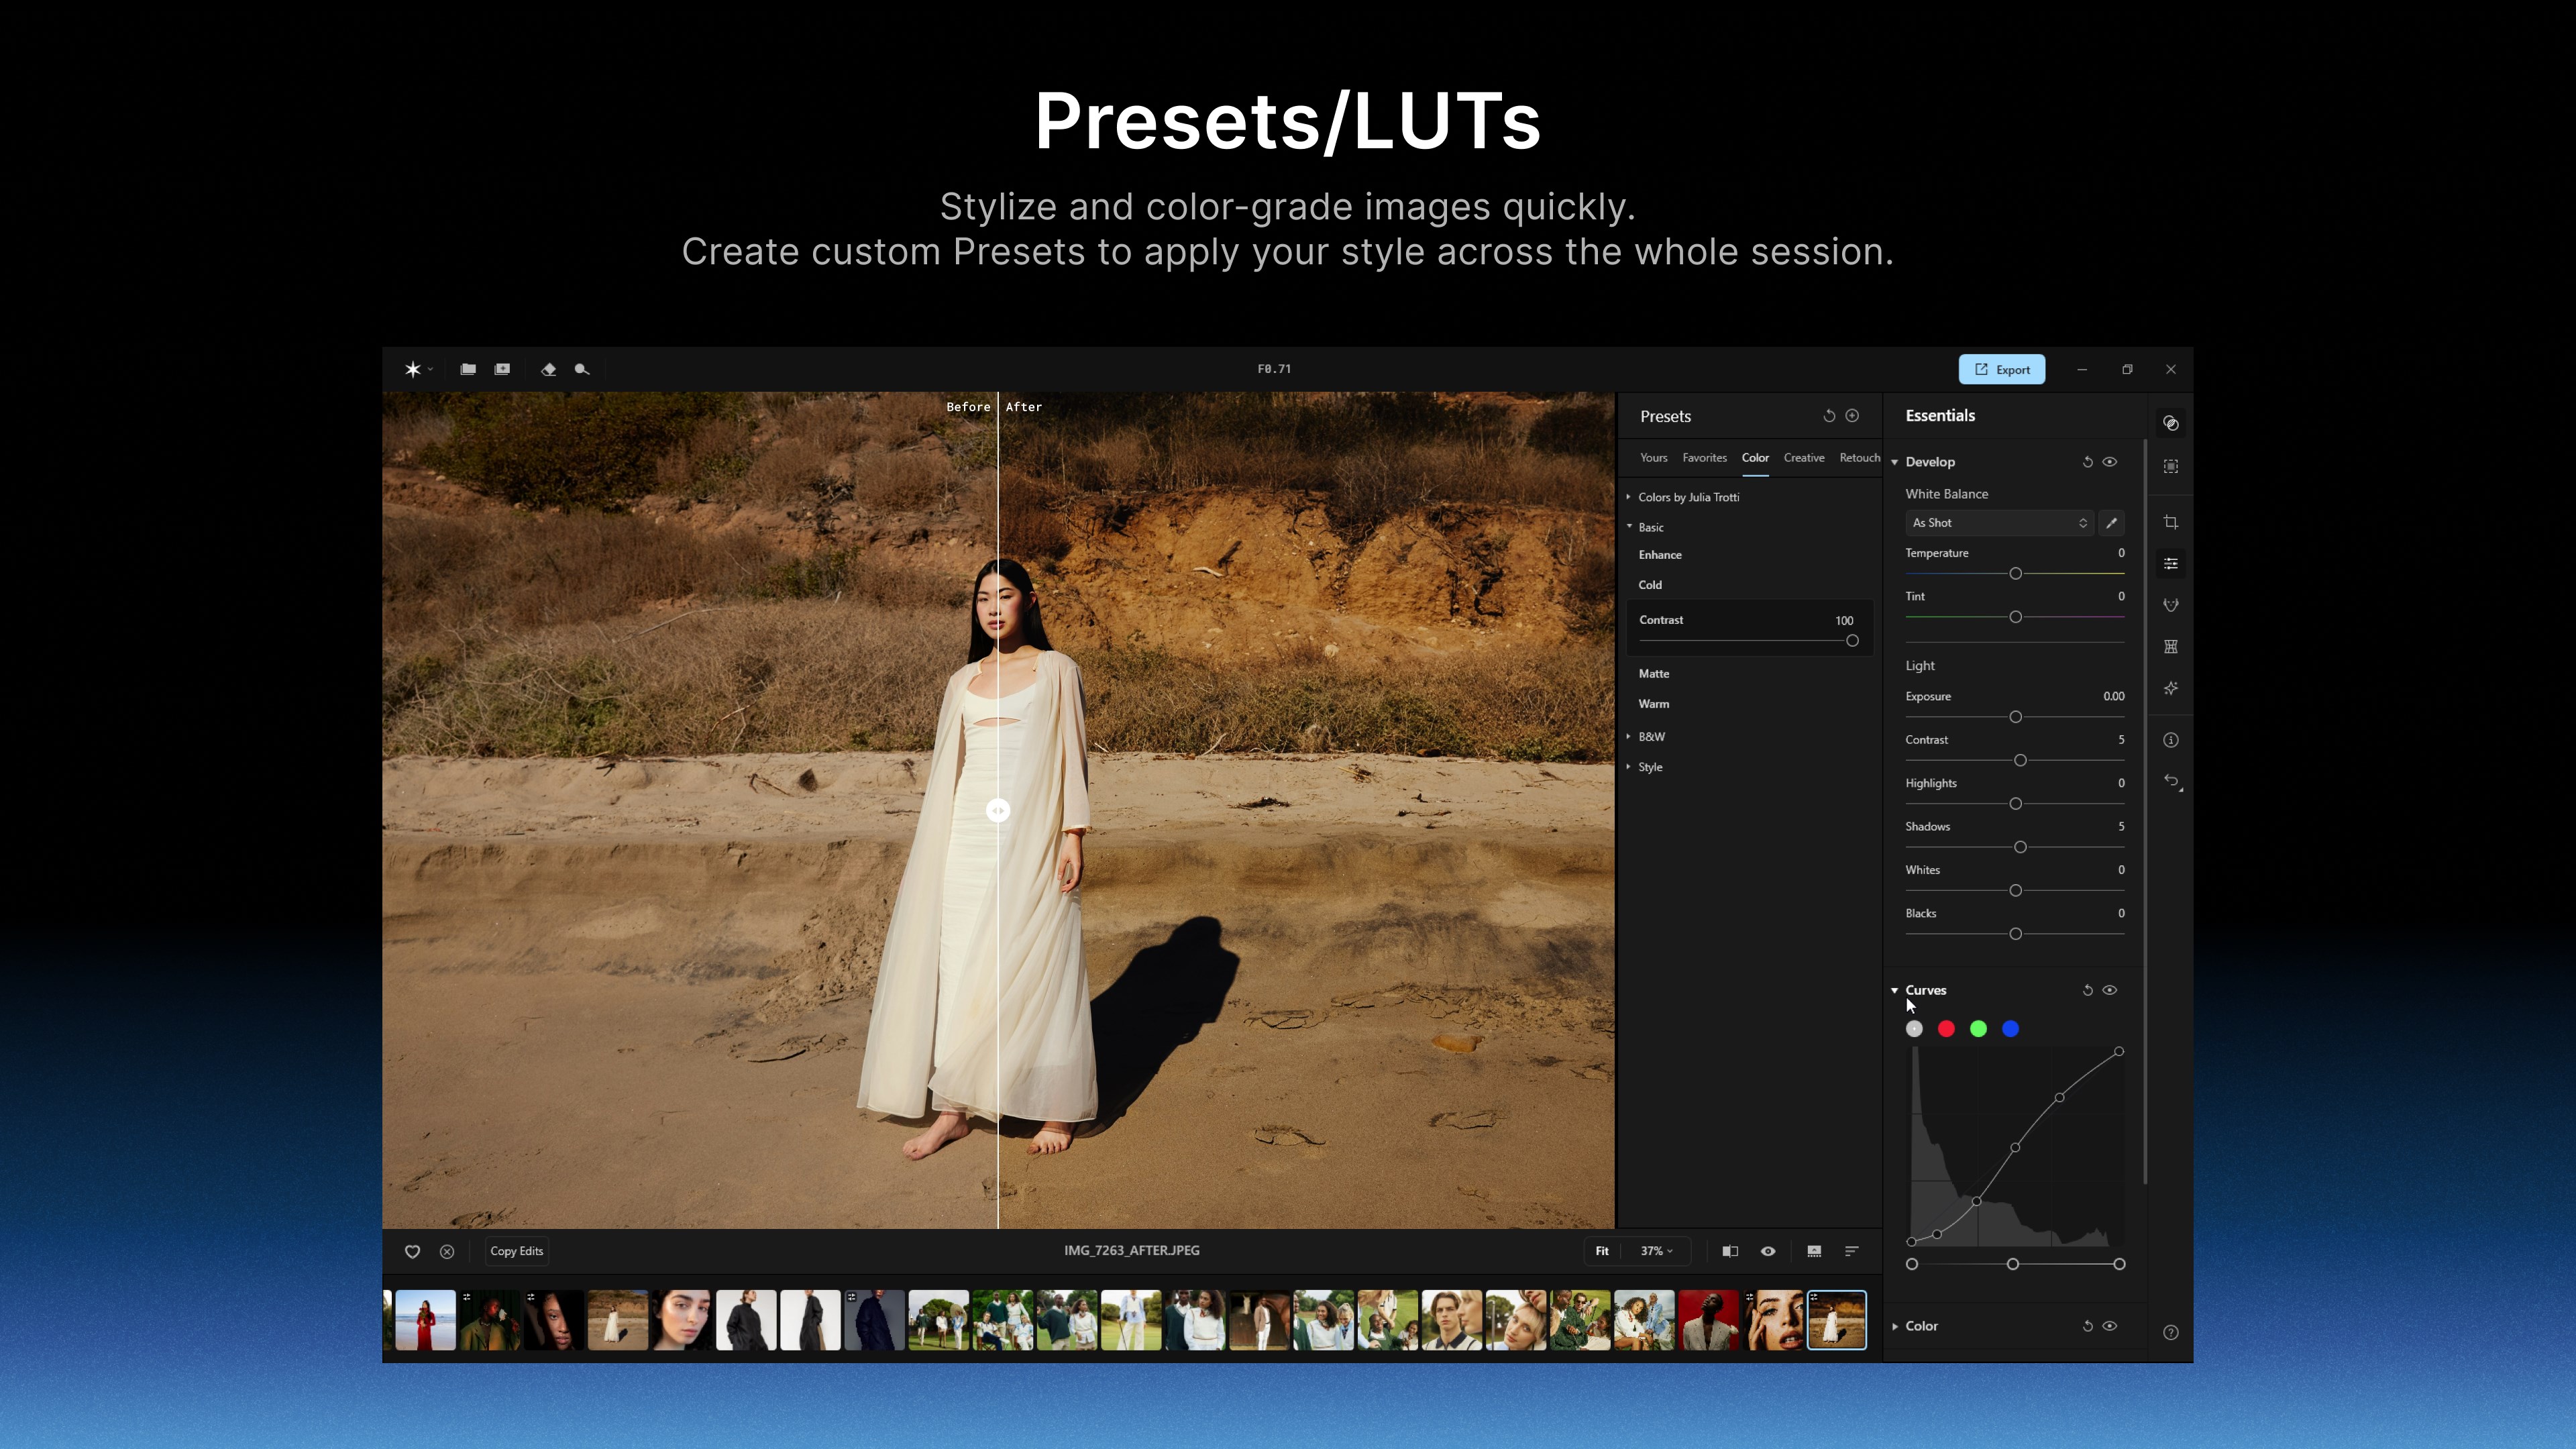Select the red curve channel swatch
This screenshot has width=2576, height=1449.
(1946, 1029)
